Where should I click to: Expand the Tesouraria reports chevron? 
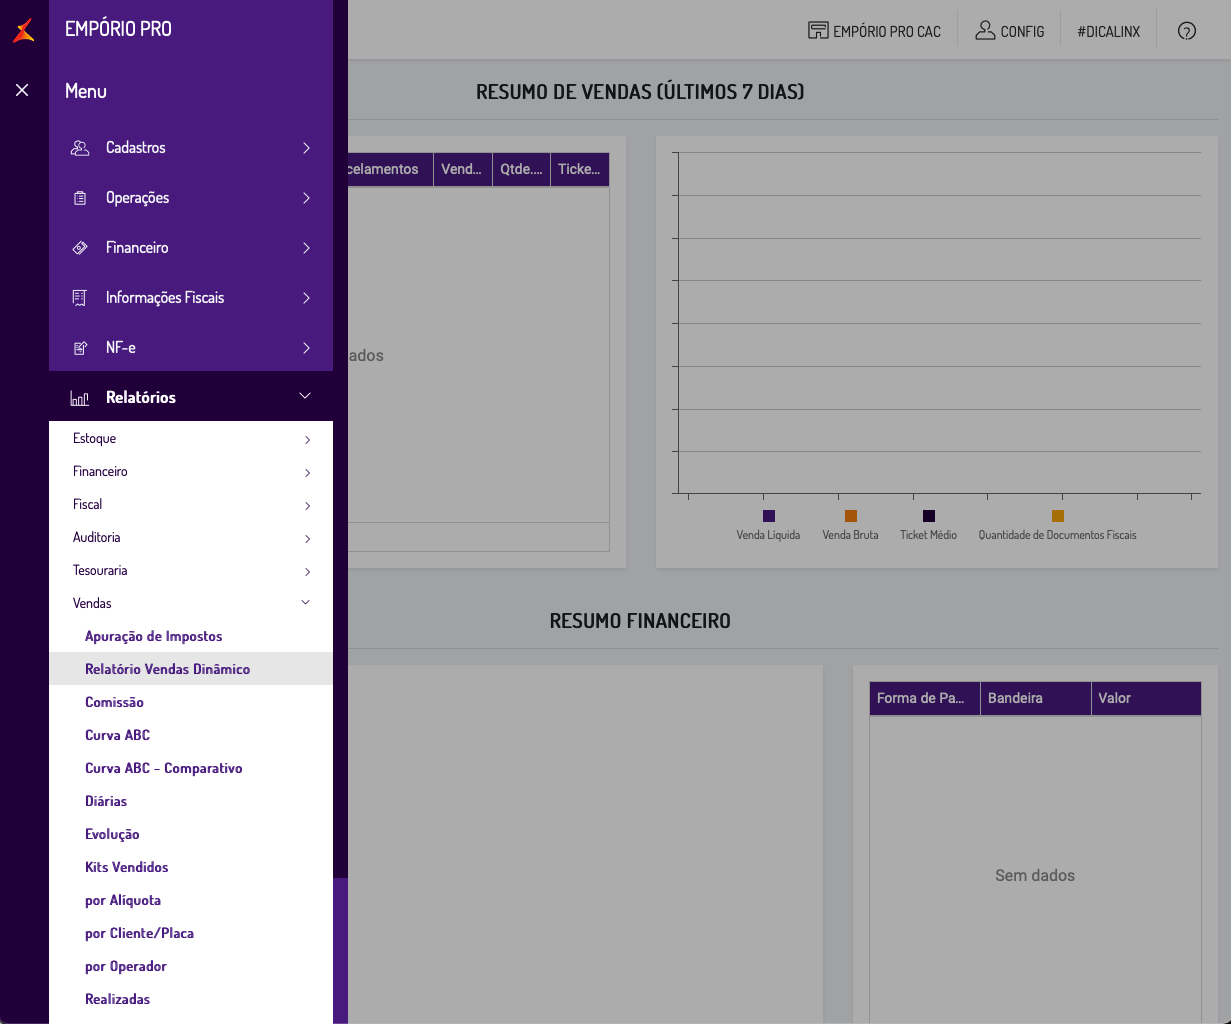(x=307, y=571)
